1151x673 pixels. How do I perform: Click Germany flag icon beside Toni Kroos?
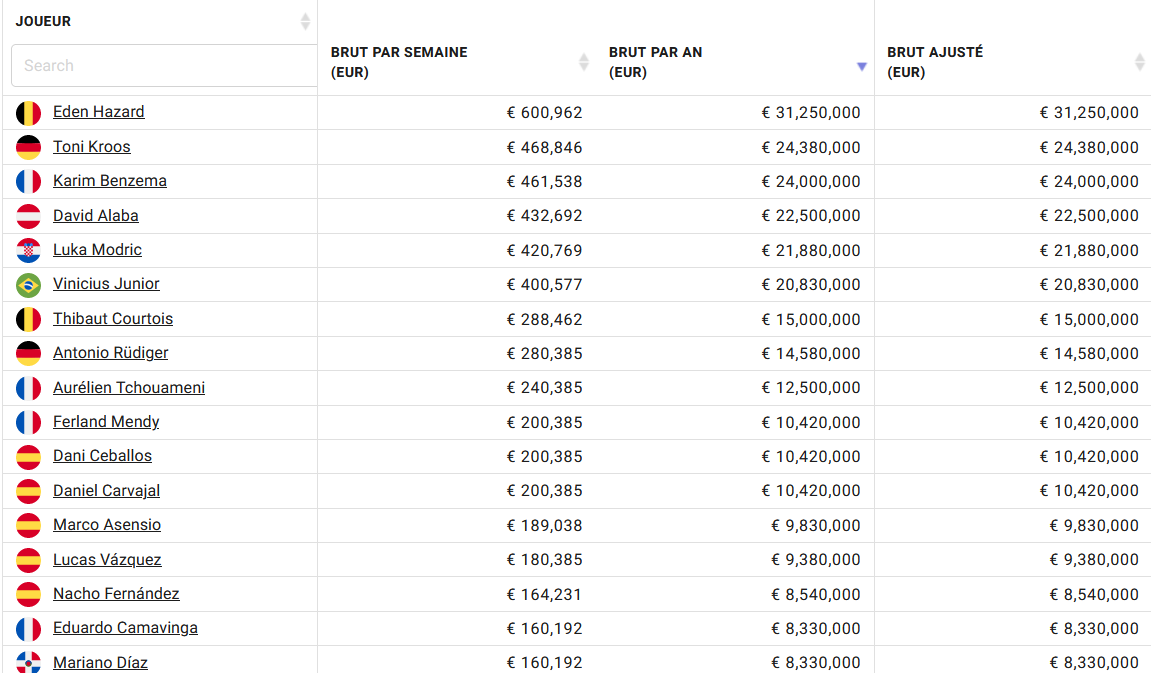pyautogui.click(x=29, y=148)
